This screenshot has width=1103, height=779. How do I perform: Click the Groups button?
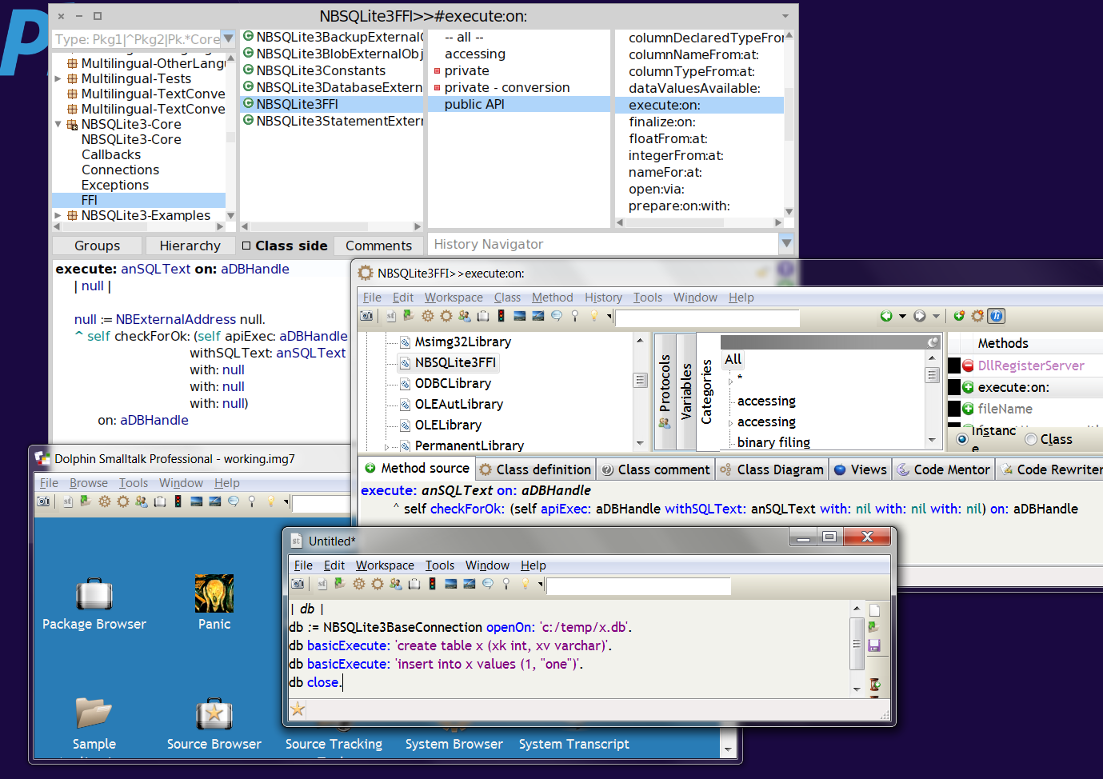tap(97, 246)
